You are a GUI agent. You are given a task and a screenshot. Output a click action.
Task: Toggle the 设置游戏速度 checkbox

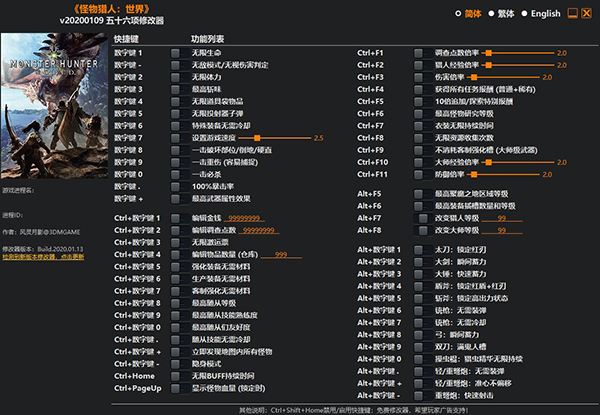[x=176, y=137]
